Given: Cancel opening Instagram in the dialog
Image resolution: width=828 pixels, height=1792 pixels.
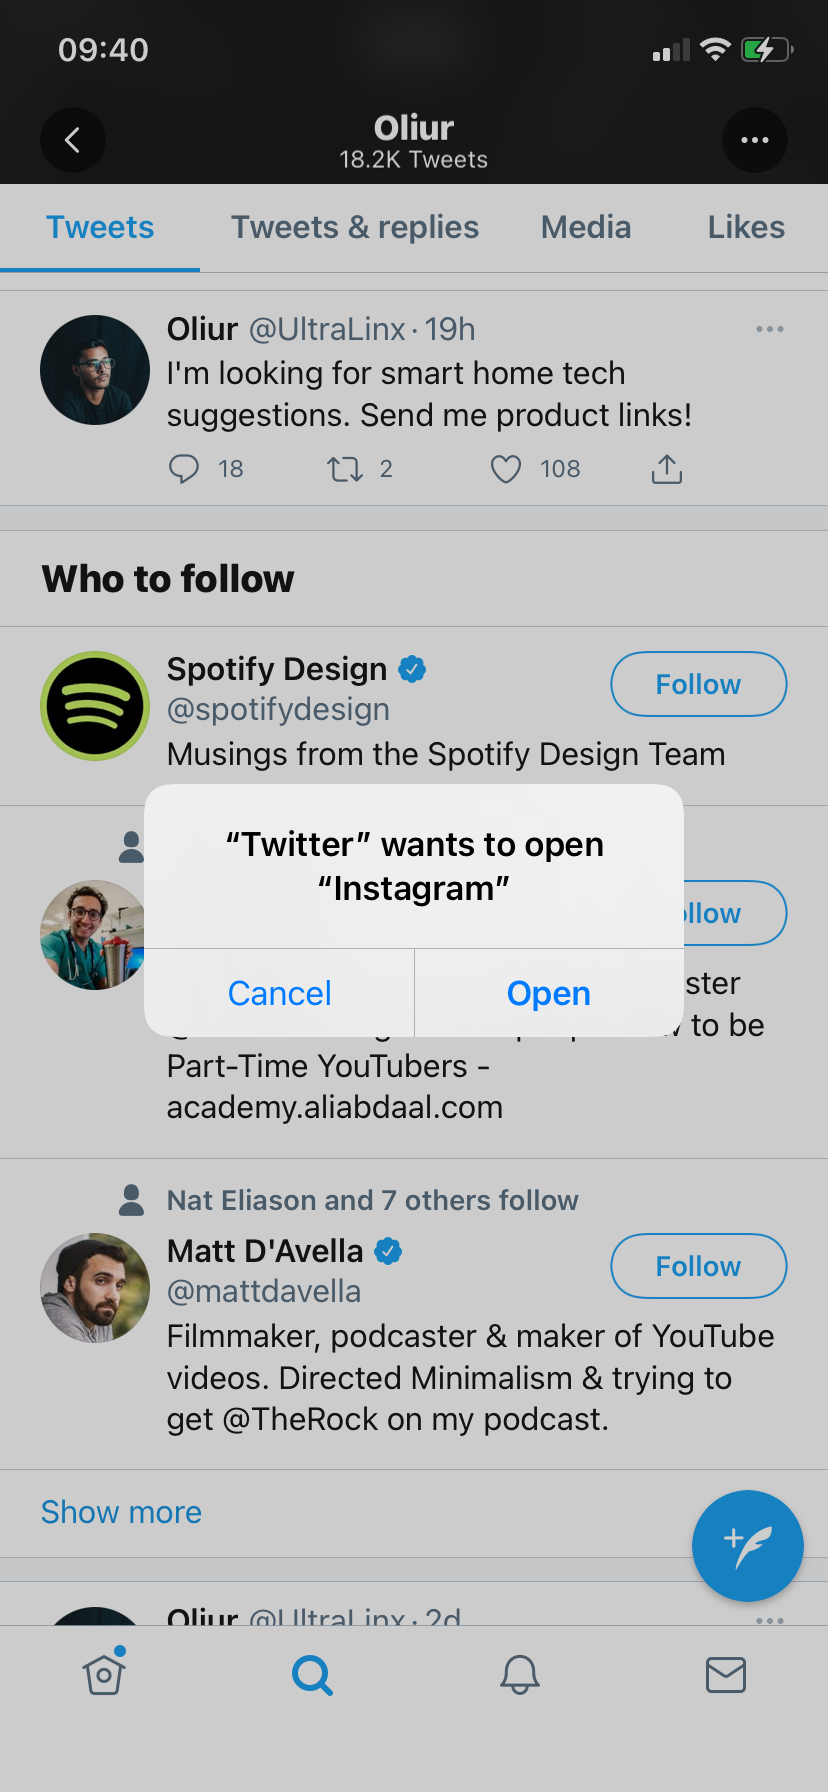Looking at the screenshot, I should click(279, 993).
